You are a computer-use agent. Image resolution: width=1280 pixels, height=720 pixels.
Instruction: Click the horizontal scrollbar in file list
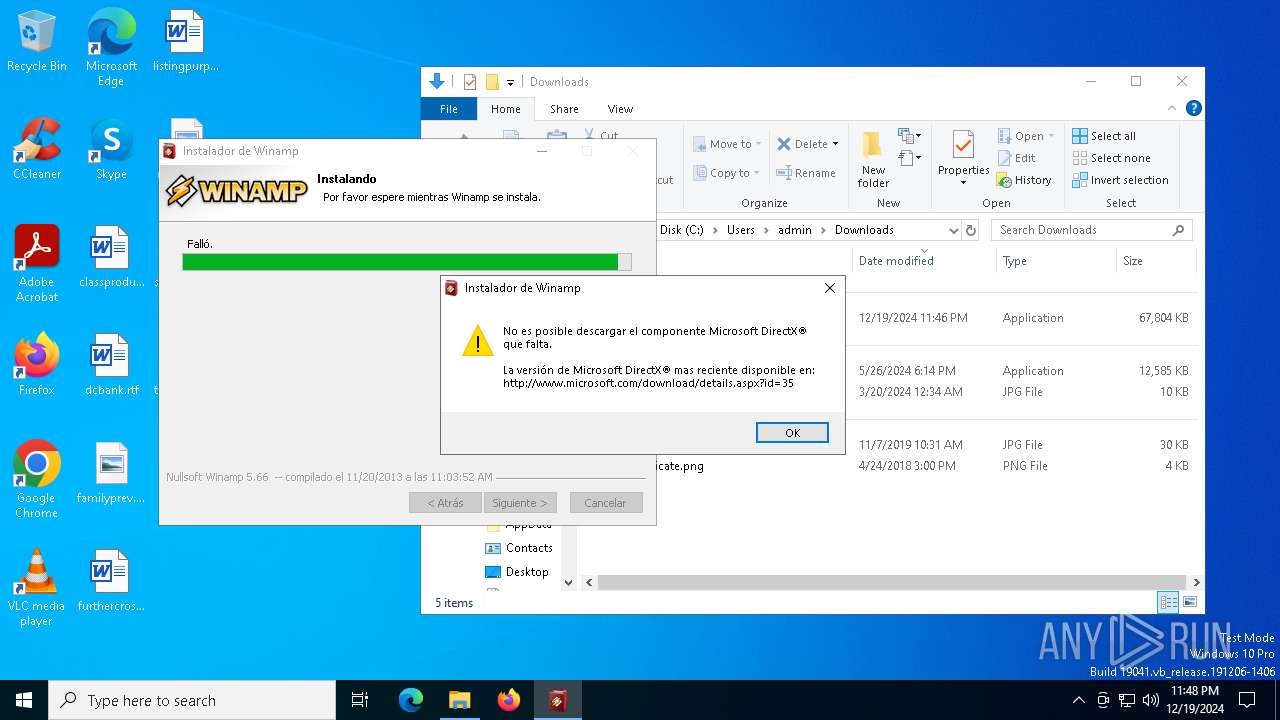892,582
